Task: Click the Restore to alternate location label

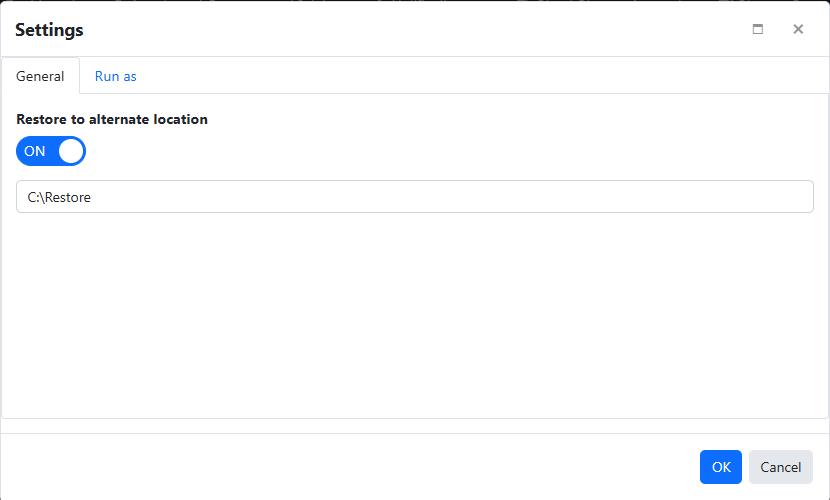Action: 112,119
